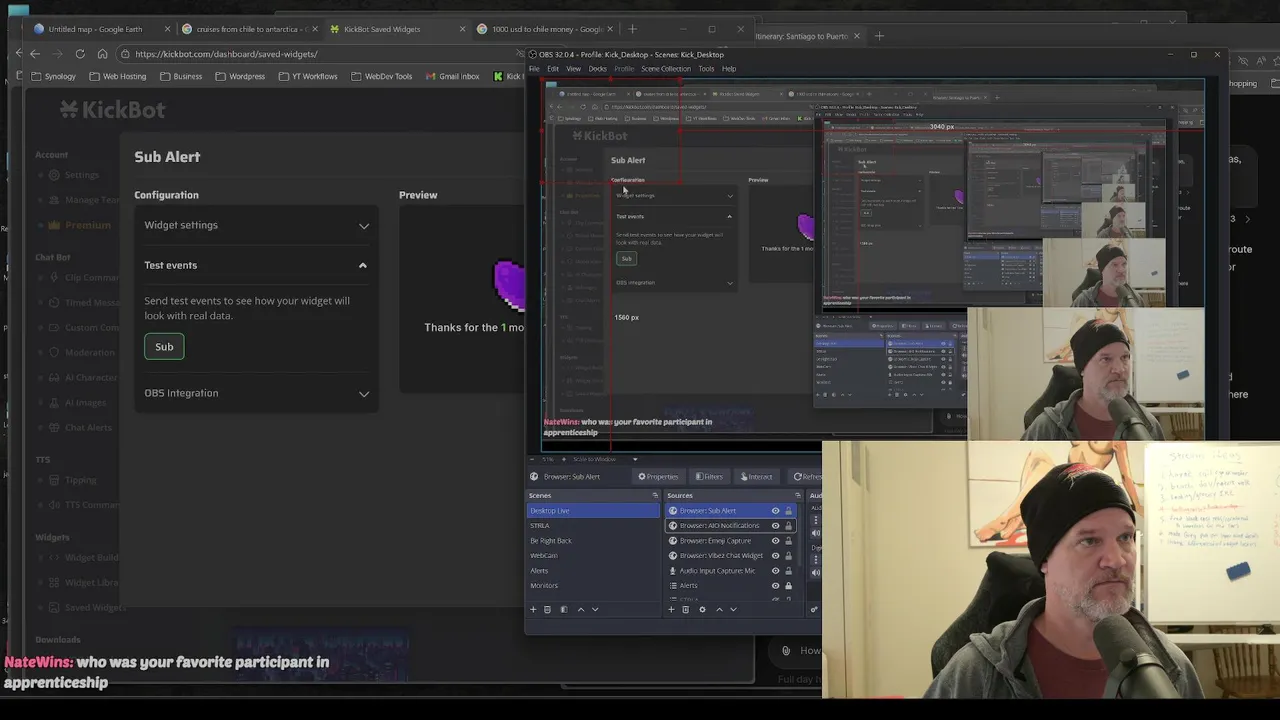Open a new browser tab with the plus

pyautogui.click(x=632, y=29)
